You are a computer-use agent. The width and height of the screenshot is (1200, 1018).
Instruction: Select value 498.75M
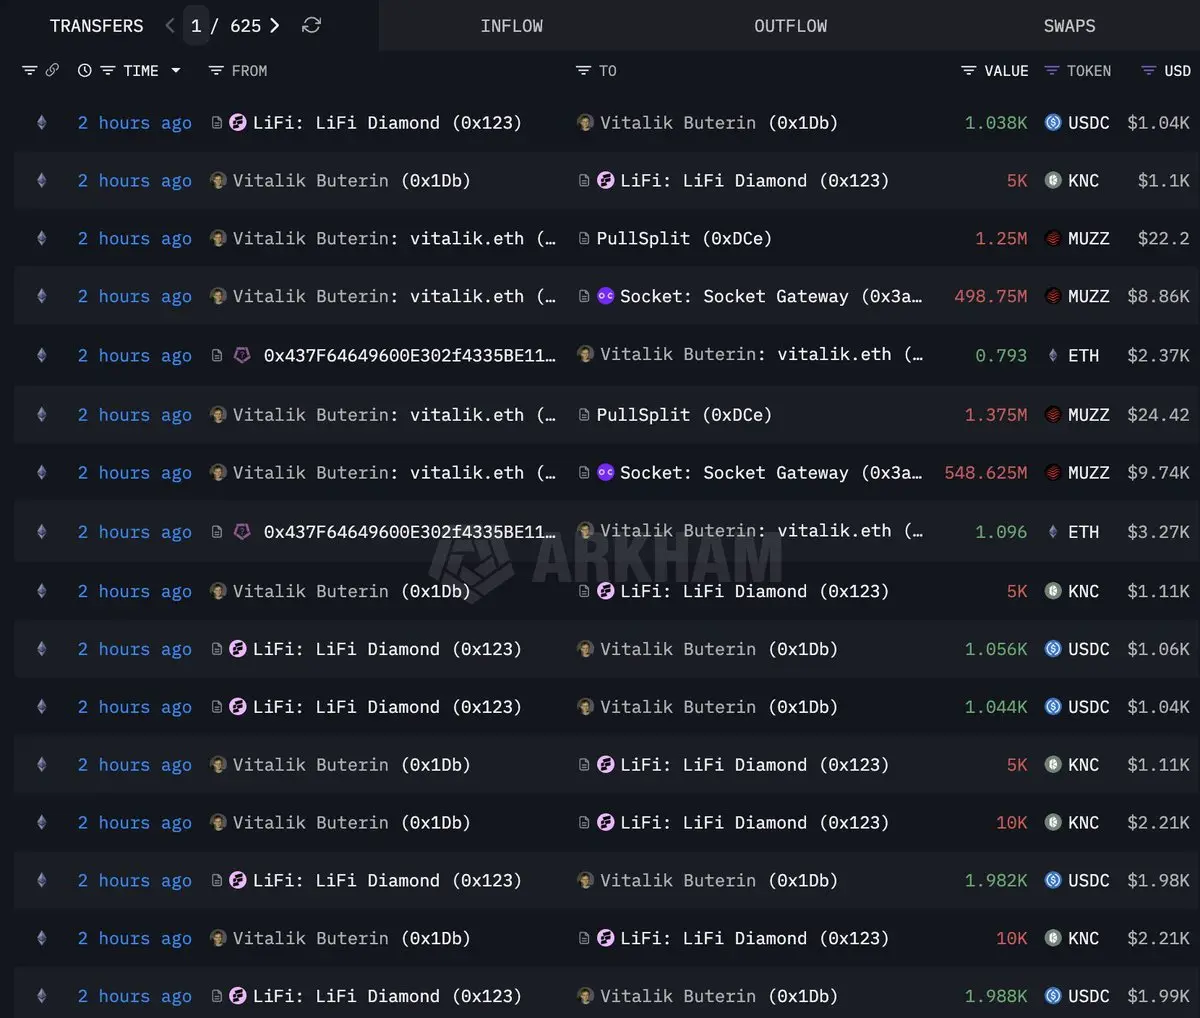coord(990,297)
